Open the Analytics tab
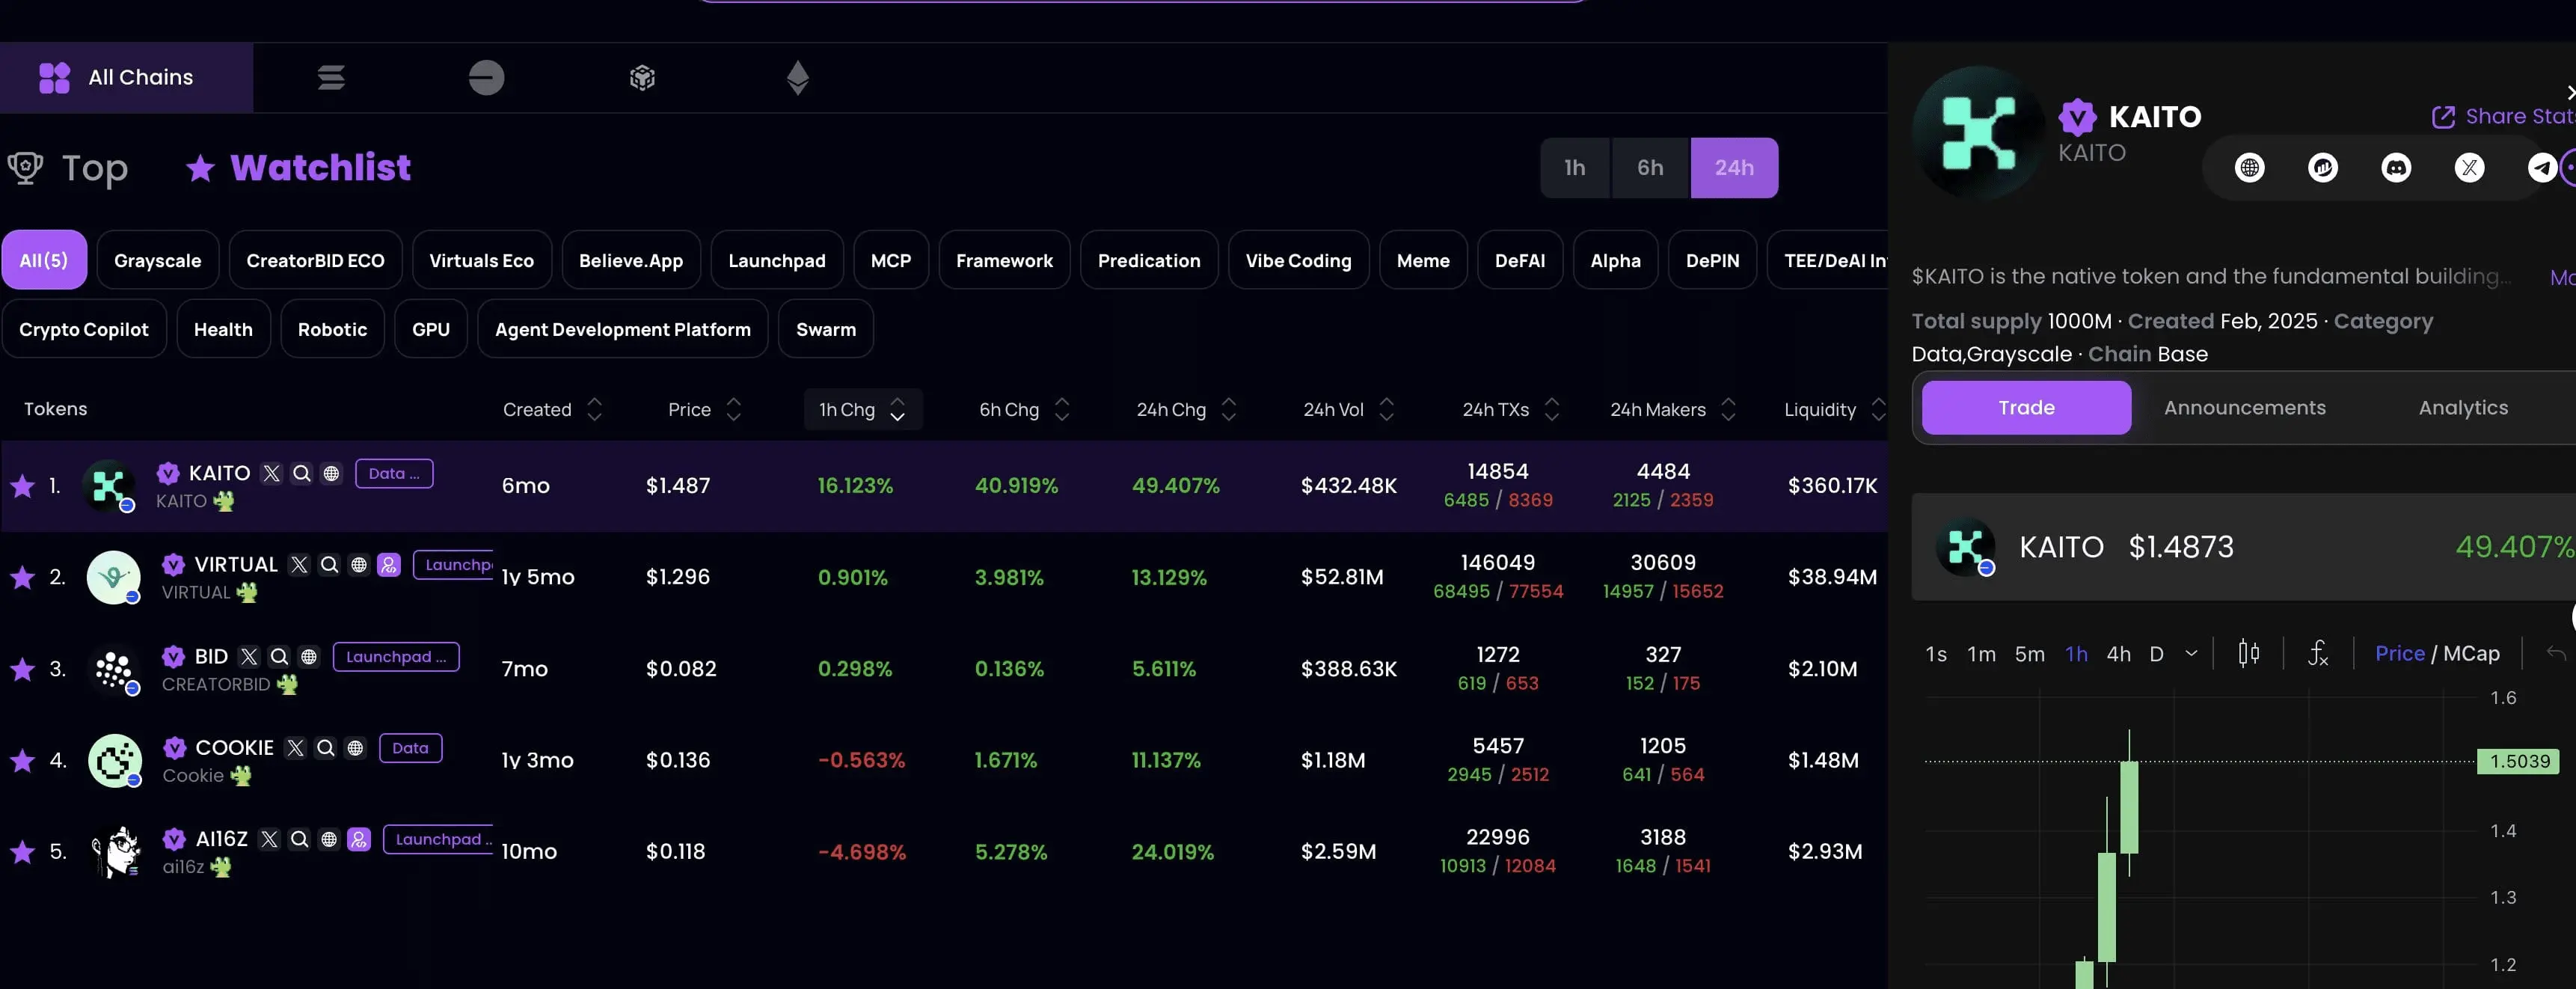 click(2463, 407)
